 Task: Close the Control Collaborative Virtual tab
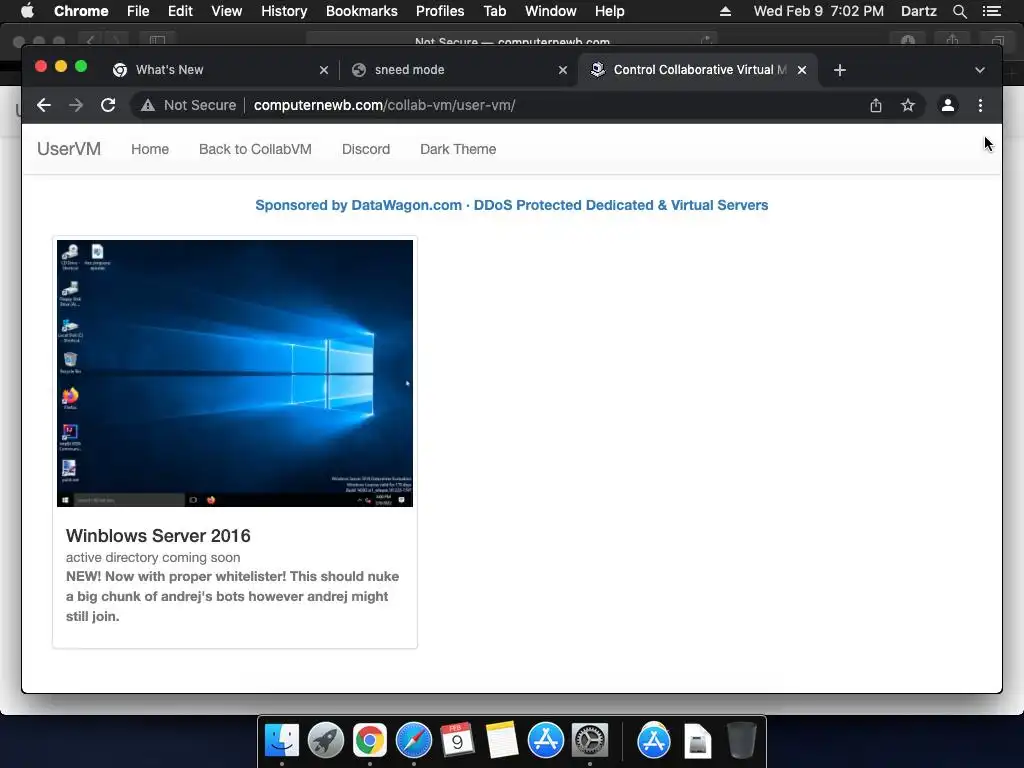[x=802, y=70]
